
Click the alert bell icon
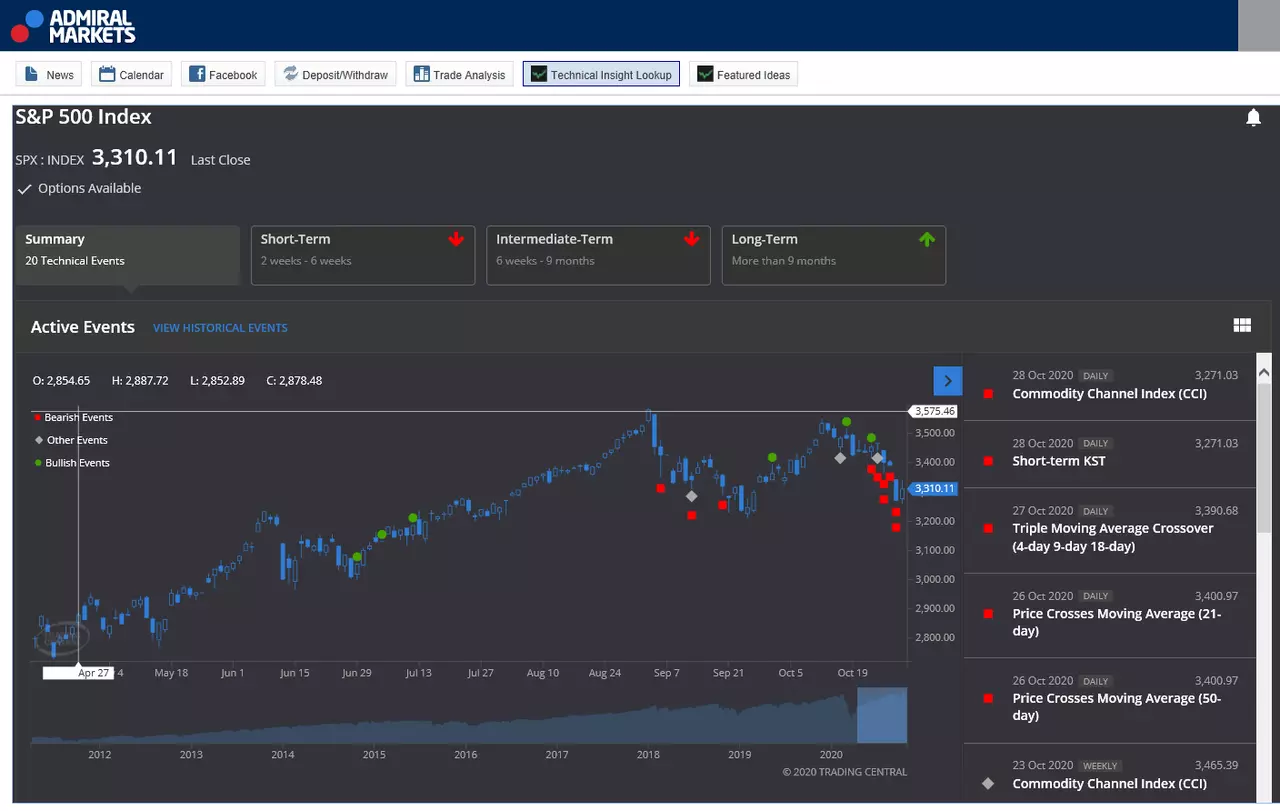[1253, 118]
